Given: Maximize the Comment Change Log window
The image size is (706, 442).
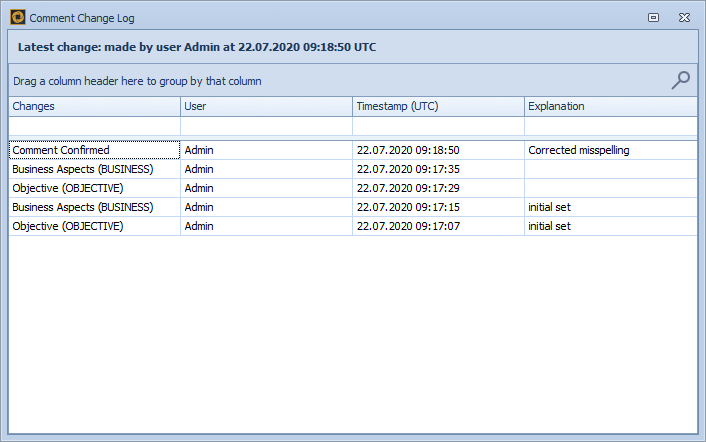Looking at the screenshot, I should pyautogui.click(x=653, y=17).
